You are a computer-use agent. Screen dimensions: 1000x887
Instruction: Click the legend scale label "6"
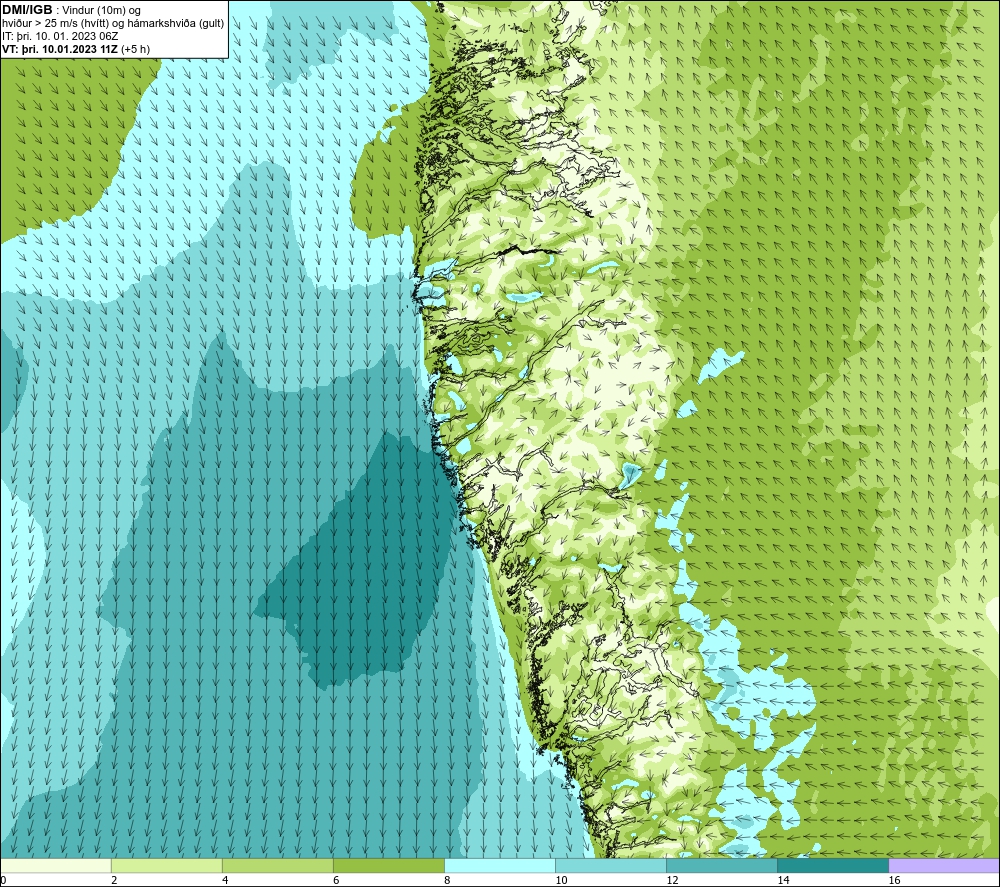pyautogui.click(x=336, y=880)
